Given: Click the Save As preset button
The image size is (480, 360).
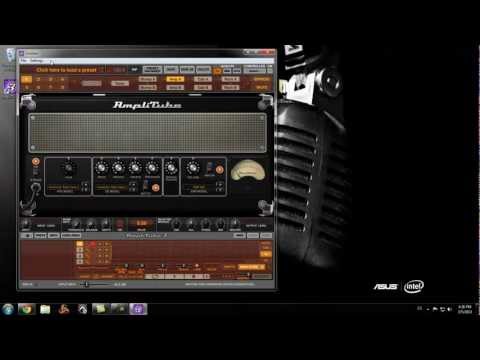Looking at the screenshot, I should pos(187,70).
